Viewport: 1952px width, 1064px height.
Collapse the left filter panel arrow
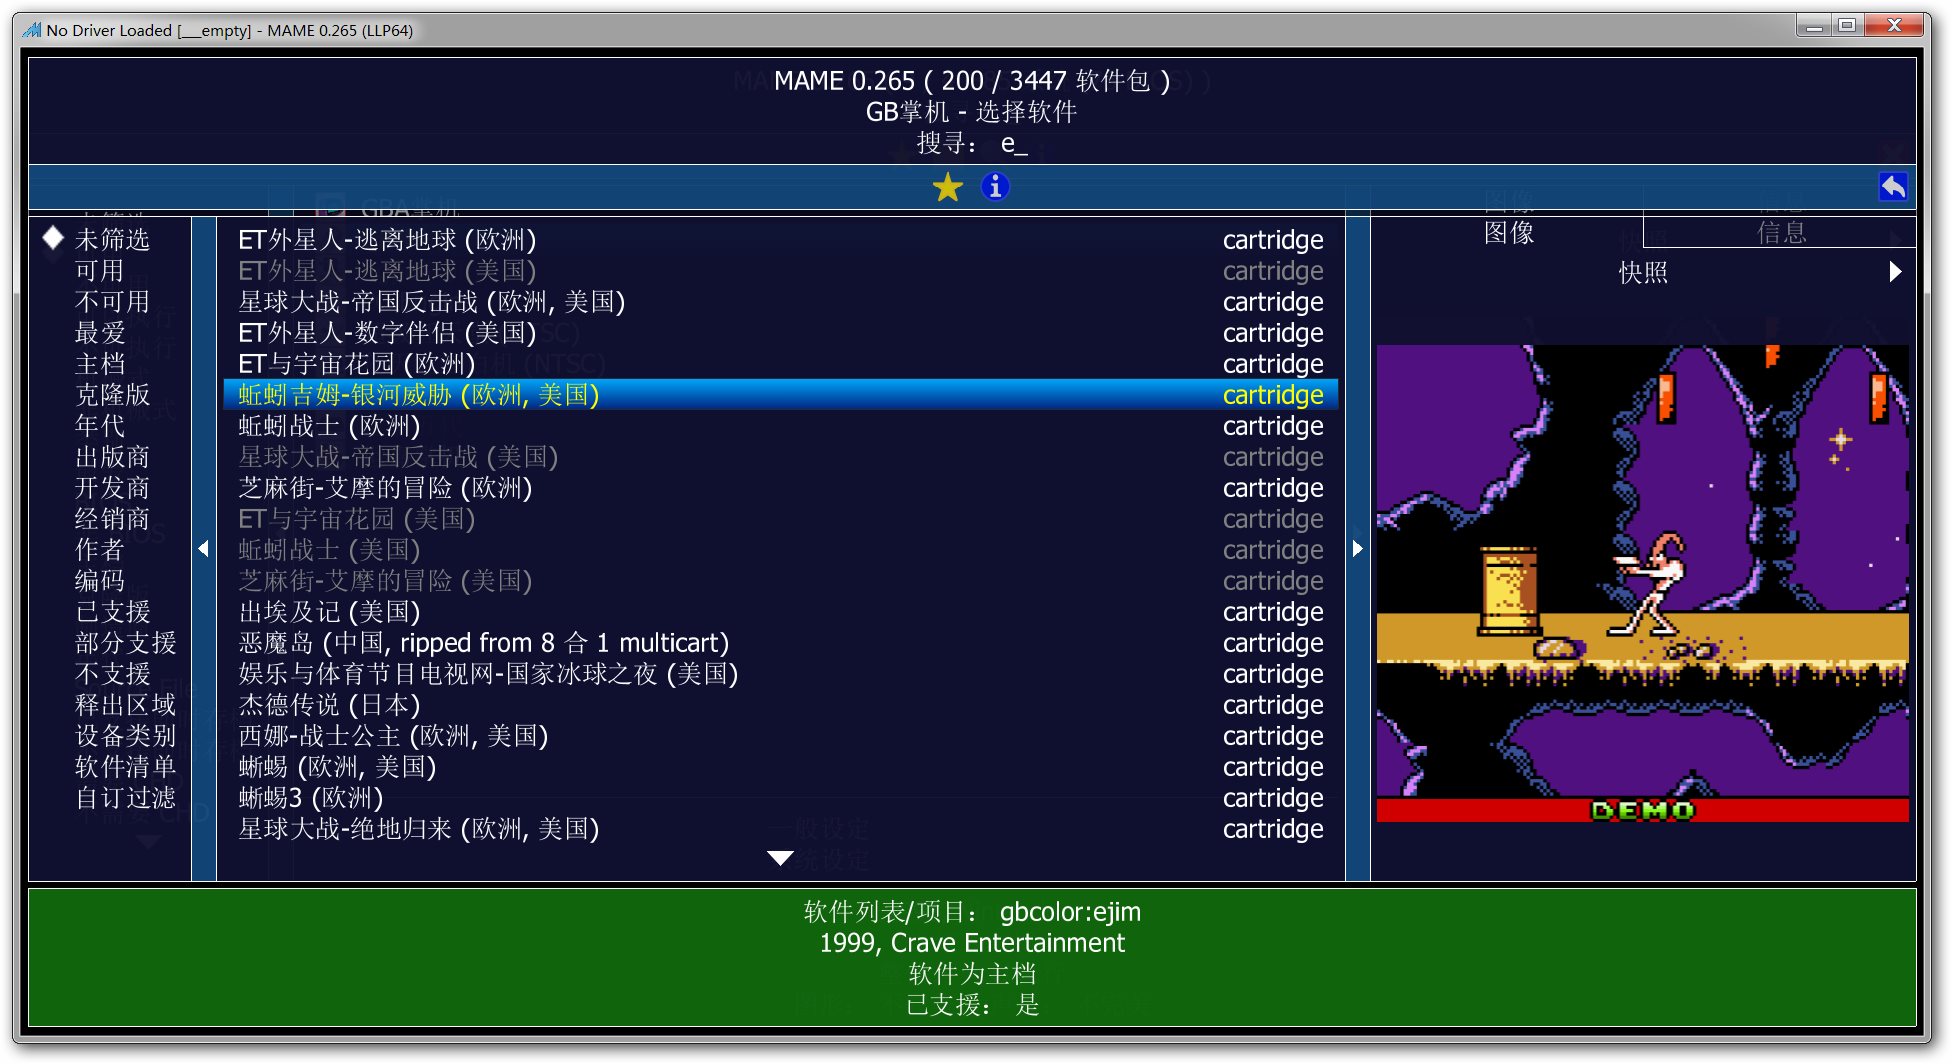[204, 548]
